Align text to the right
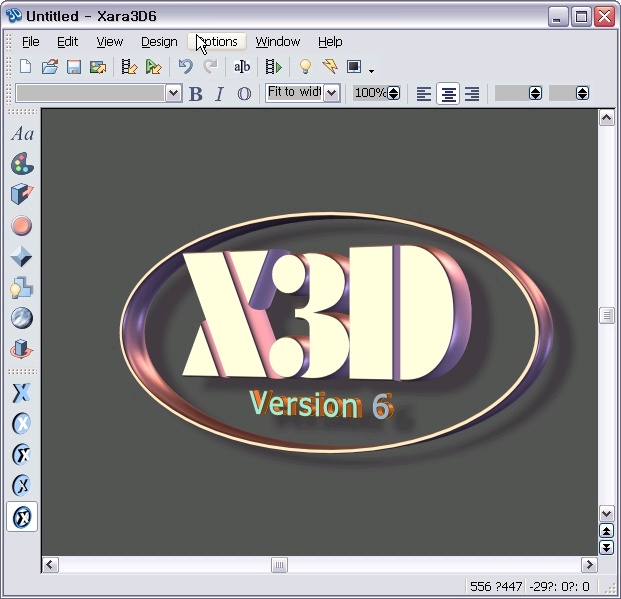This screenshot has height=599, width=621. tap(472, 94)
